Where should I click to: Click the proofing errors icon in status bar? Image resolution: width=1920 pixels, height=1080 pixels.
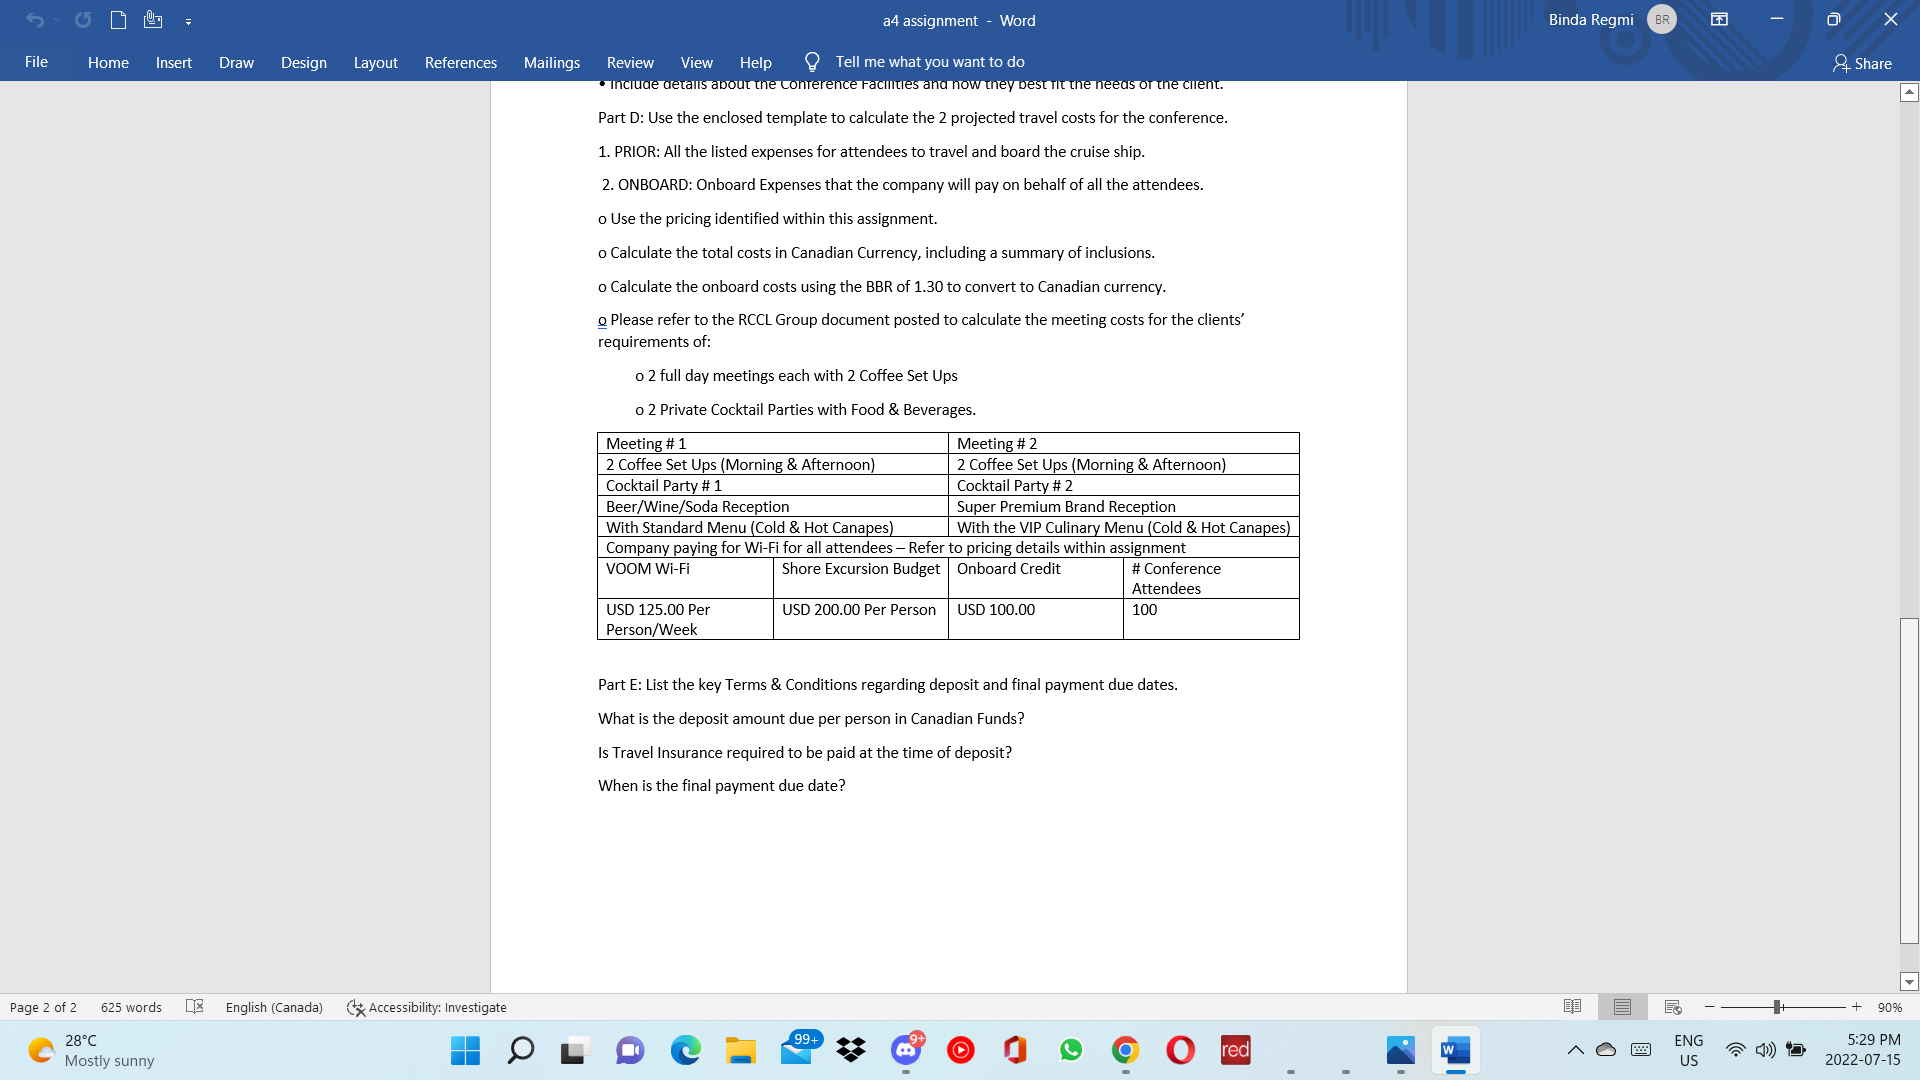[x=195, y=1007]
